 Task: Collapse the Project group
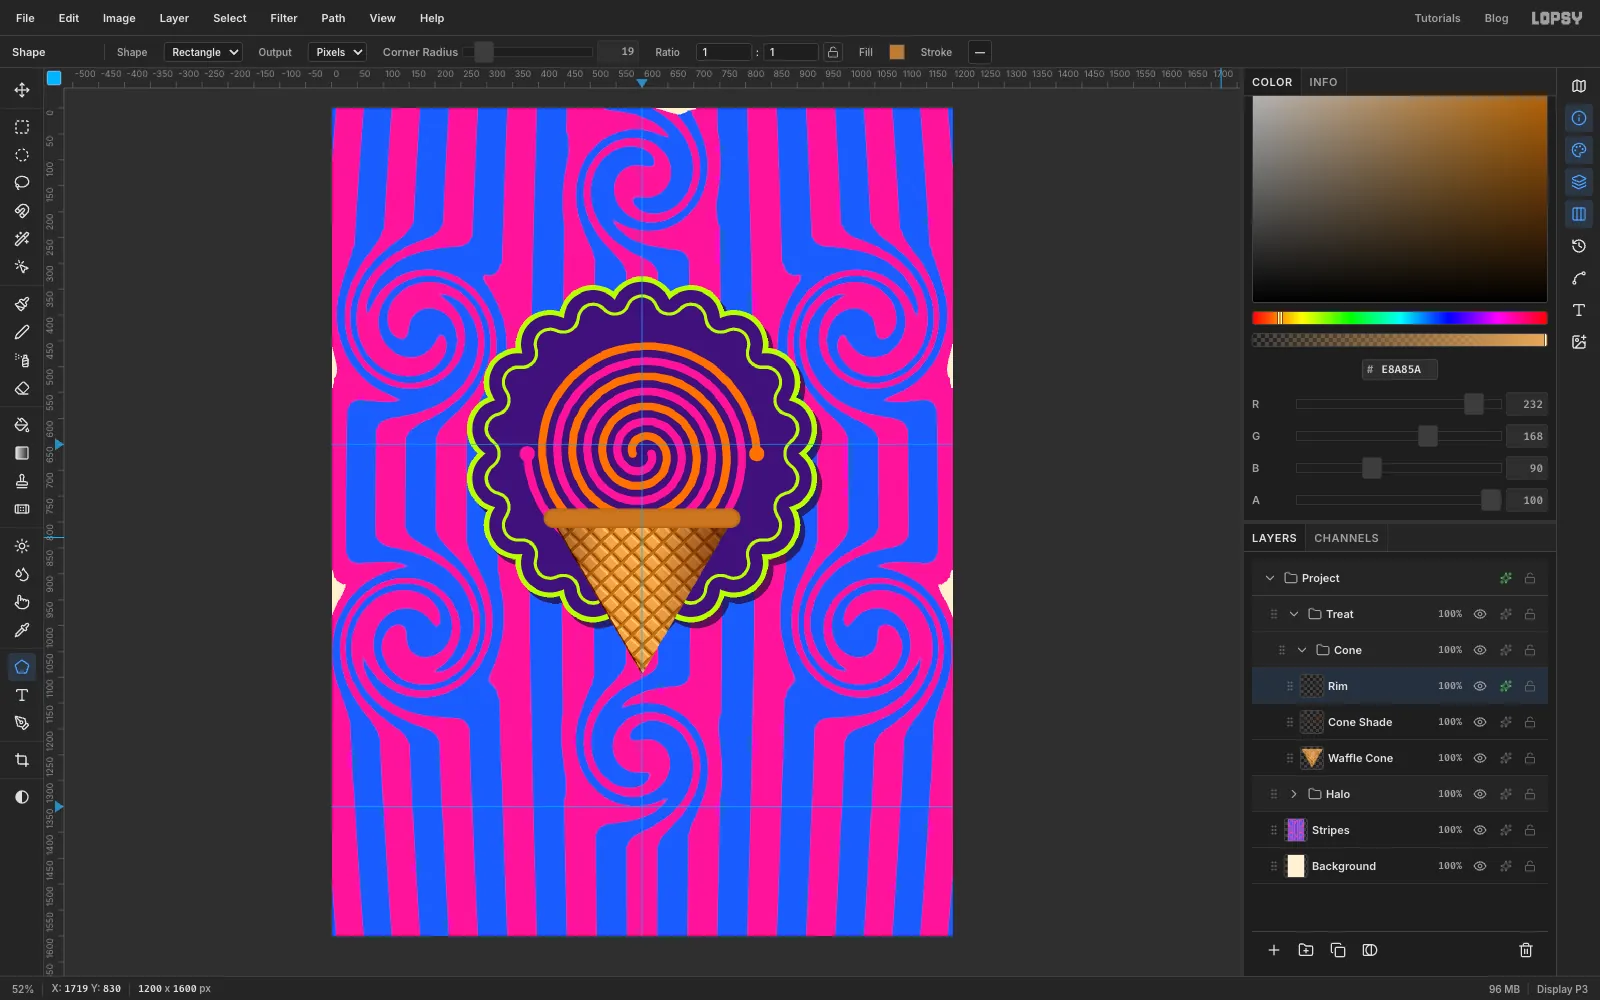click(1270, 578)
